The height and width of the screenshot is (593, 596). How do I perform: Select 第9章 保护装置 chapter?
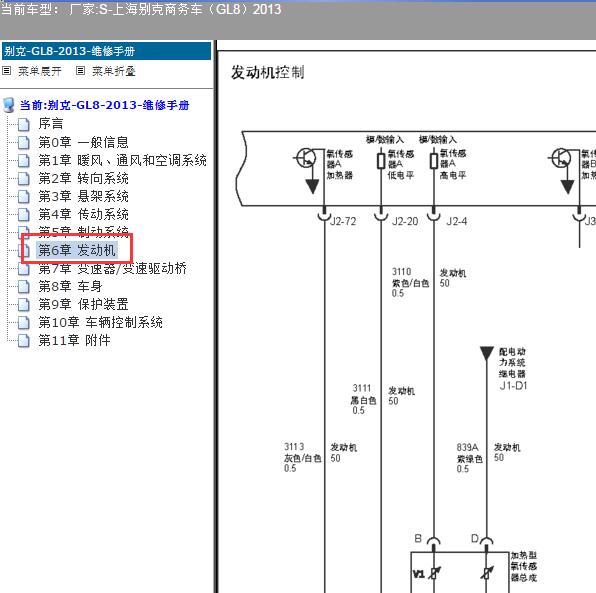tap(83, 304)
